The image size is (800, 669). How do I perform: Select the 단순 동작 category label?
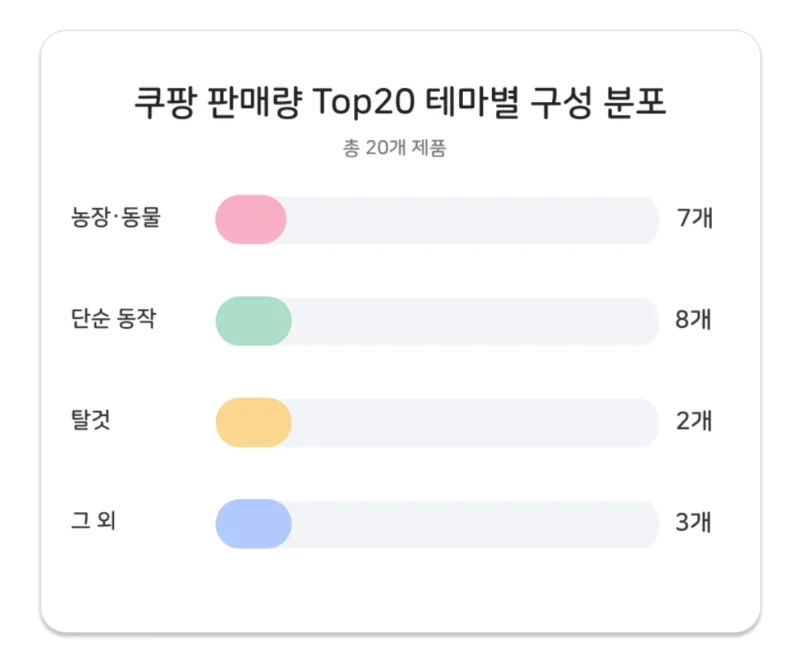point(113,319)
